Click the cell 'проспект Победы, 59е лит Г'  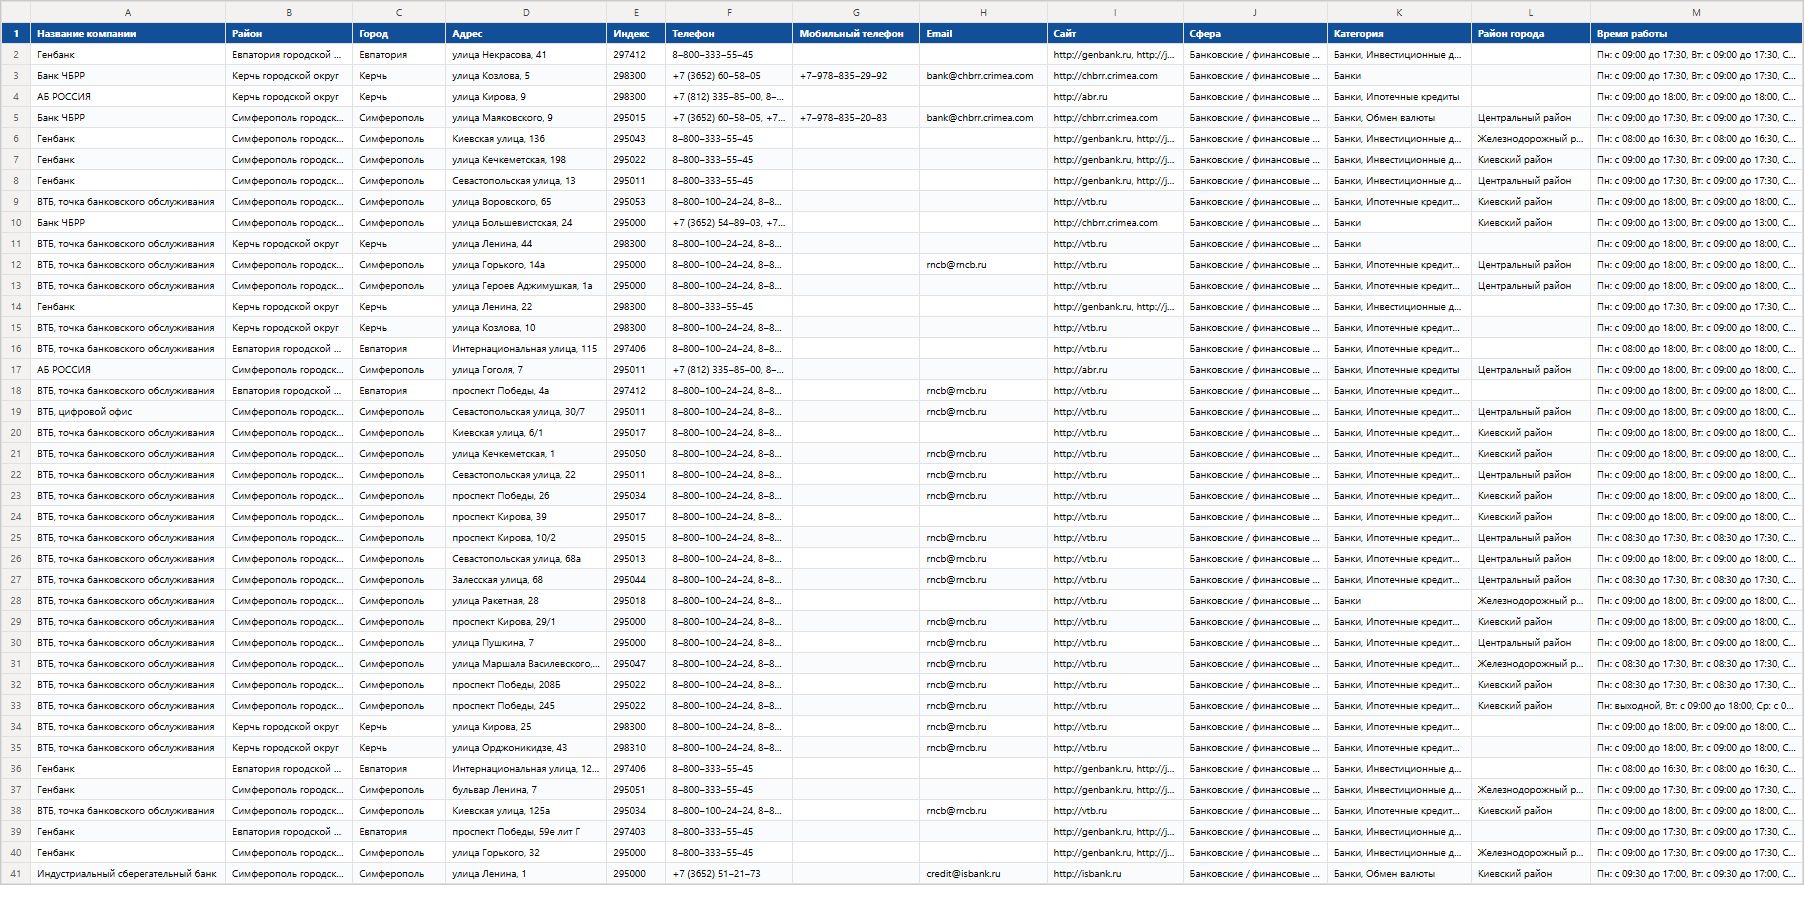point(526,832)
